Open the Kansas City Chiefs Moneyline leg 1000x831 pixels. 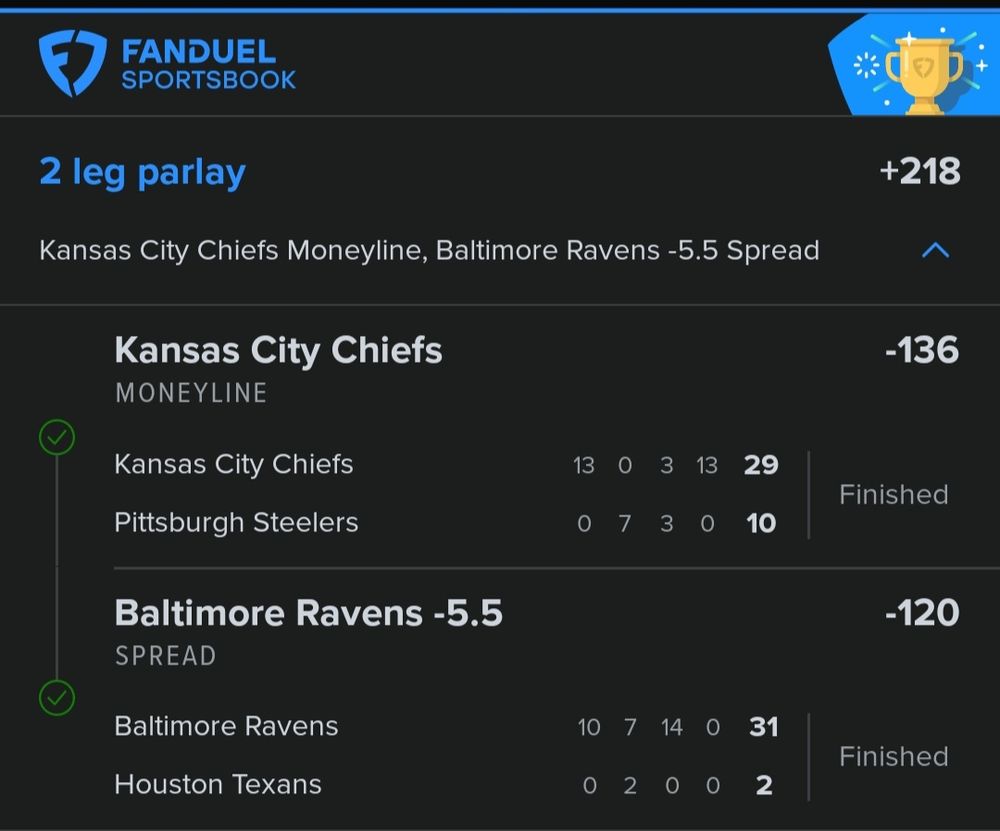coord(278,351)
